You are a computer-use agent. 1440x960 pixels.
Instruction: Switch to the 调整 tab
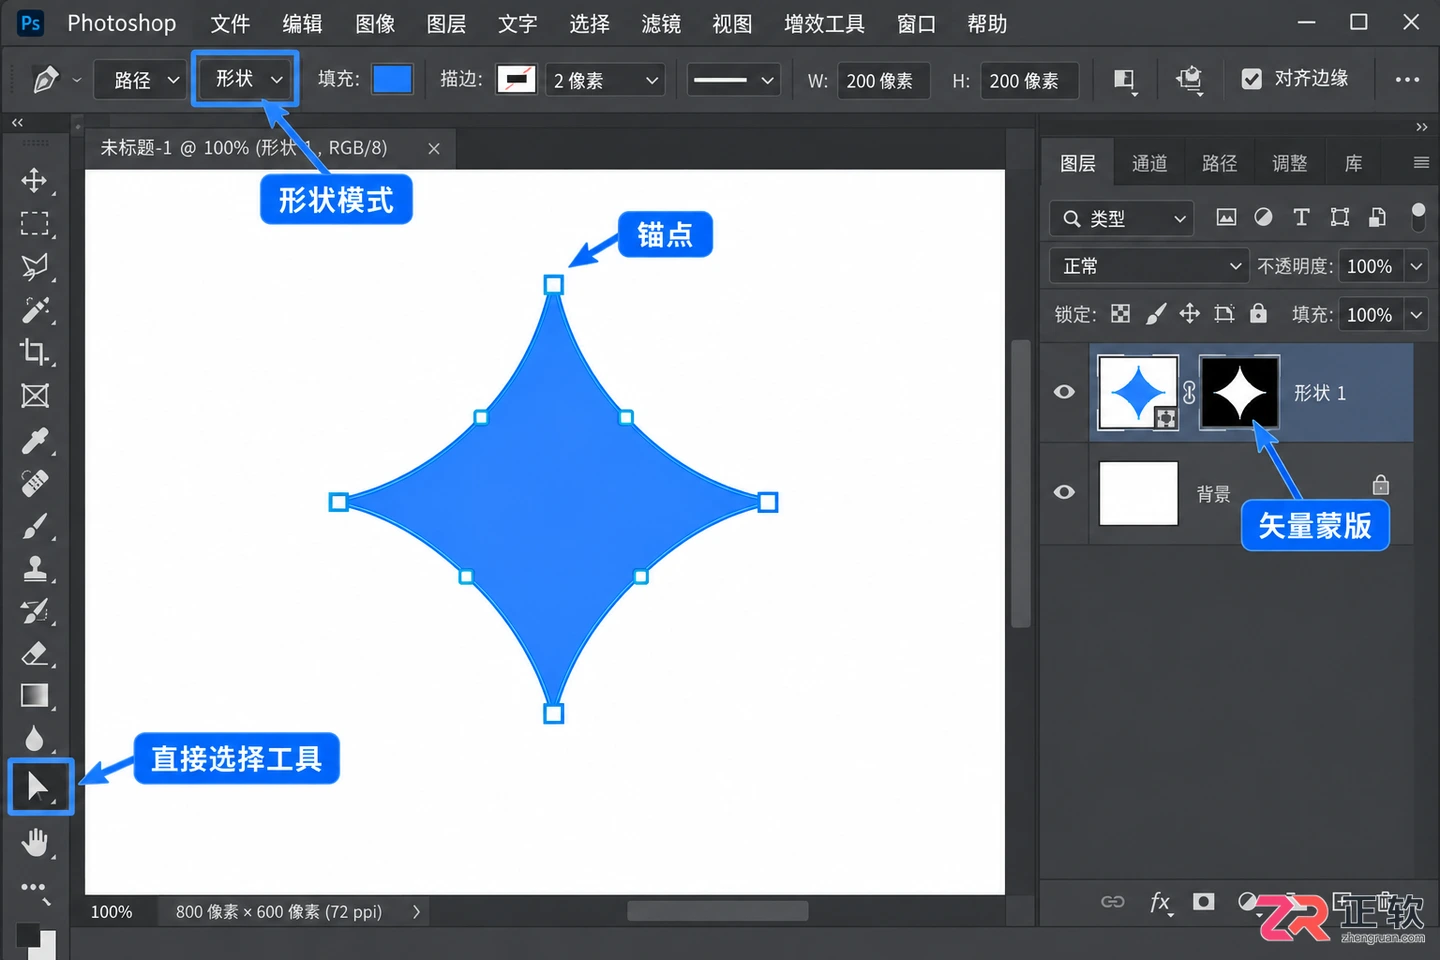[x=1289, y=163]
